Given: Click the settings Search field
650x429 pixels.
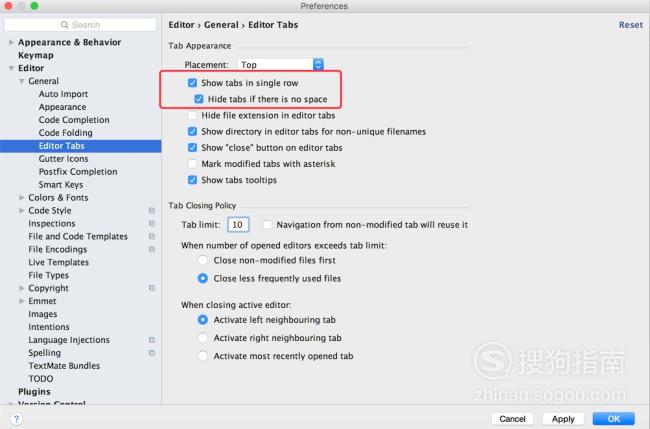Looking at the screenshot, I should coord(80,25).
